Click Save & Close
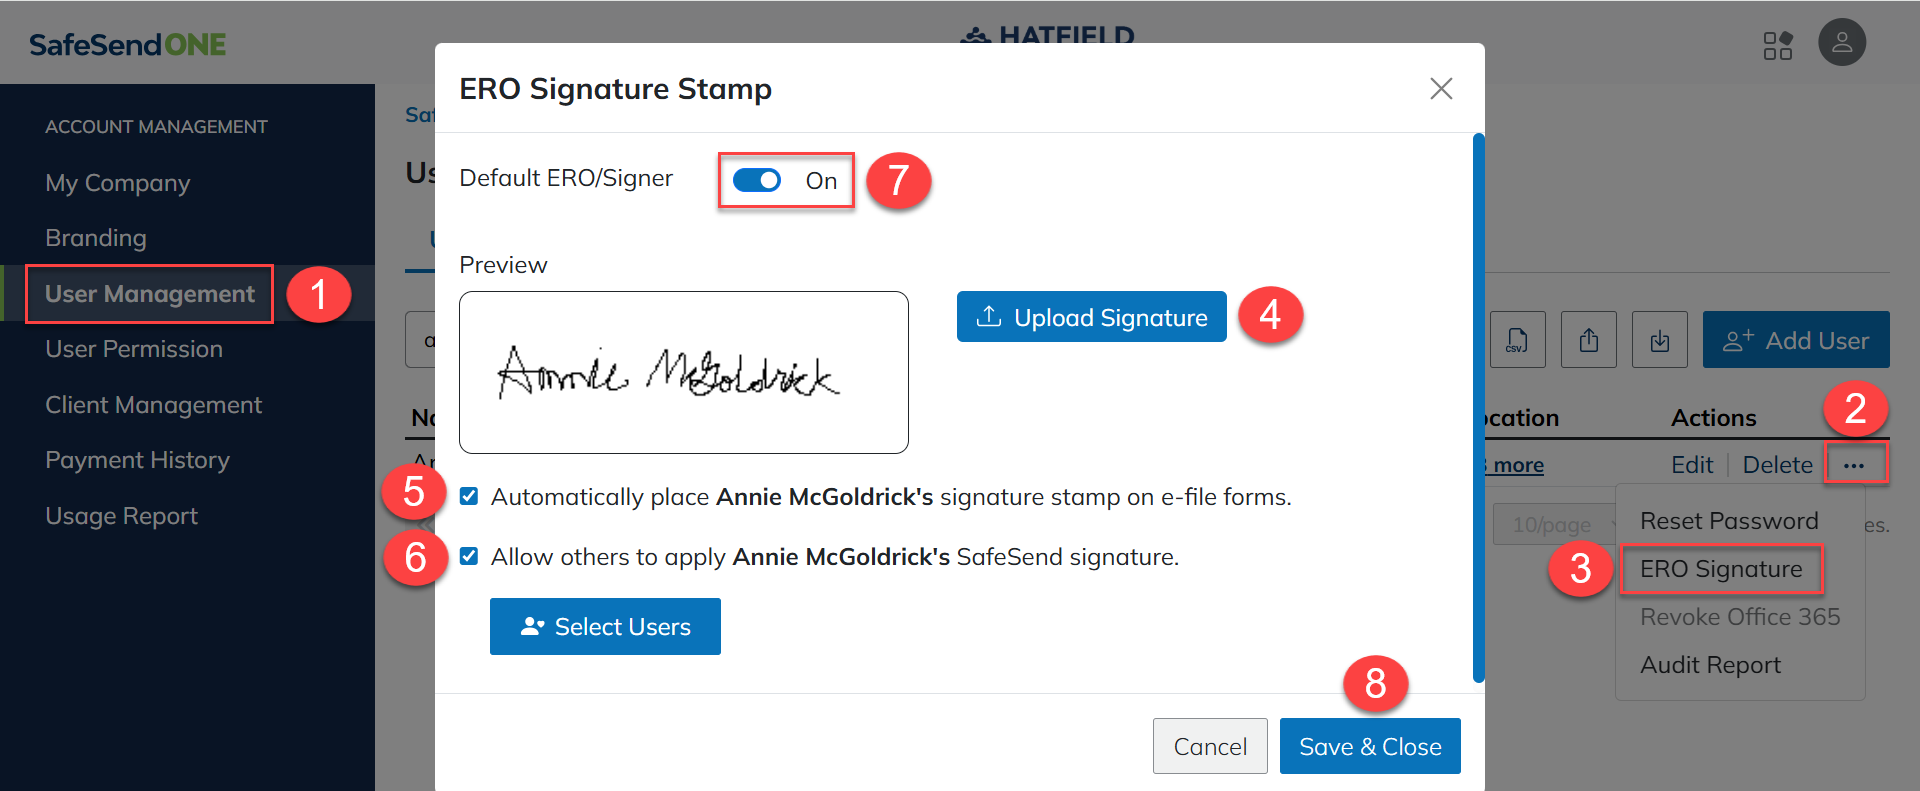 tap(1369, 746)
